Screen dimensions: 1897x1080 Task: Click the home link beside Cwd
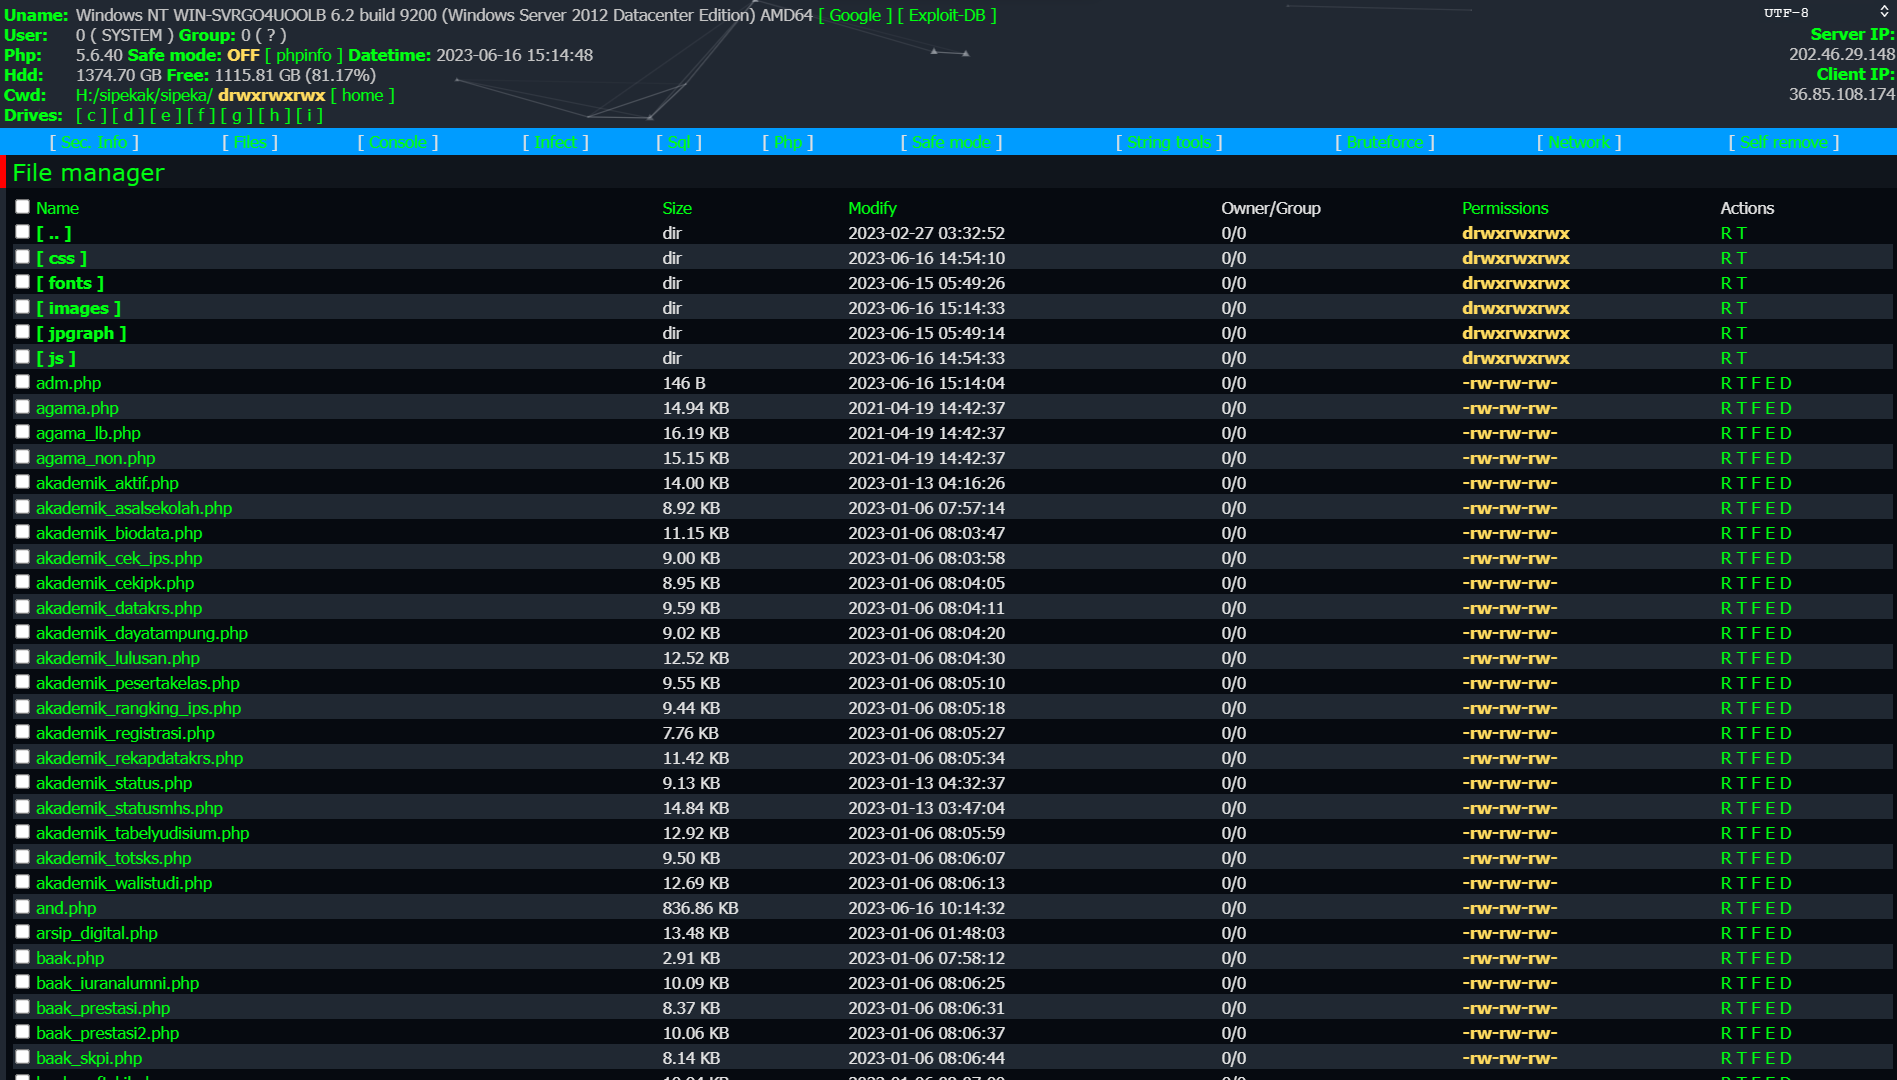[x=362, y=95]
